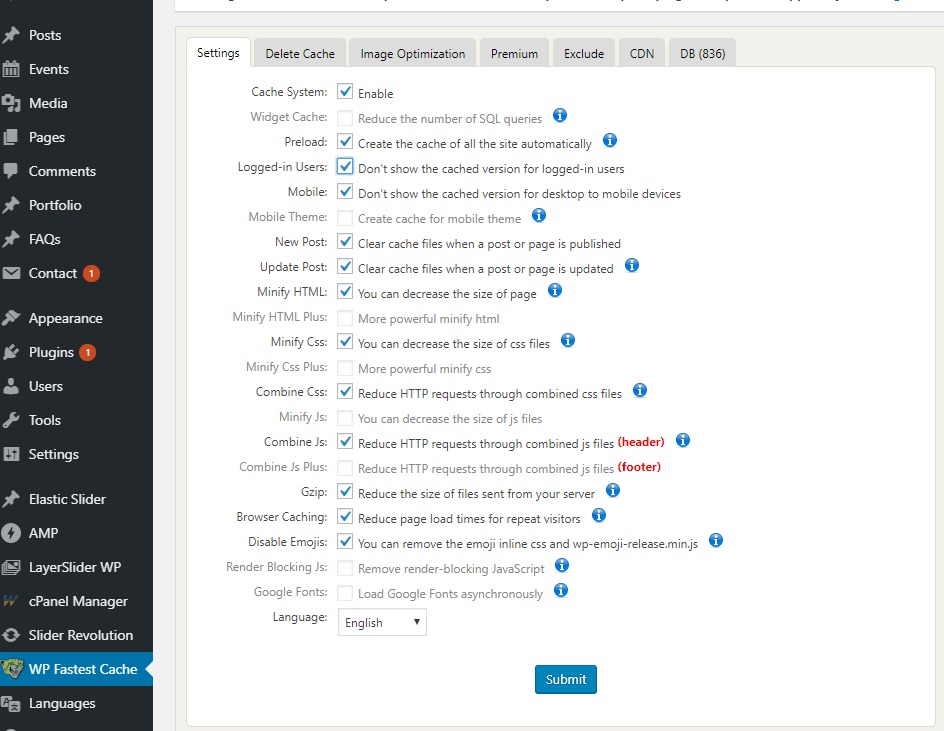Image resolution: width=944 pixels, height=731 pixels.
Task: Click the Contact envelope icon
Action: [11, 273]
